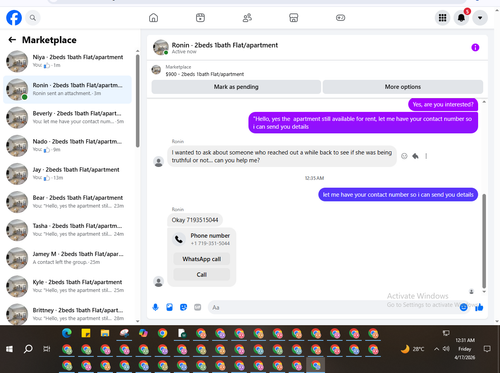The height and width of the screenshot is (373, 500).
Task: Open Facebook home via the logo
Action: [14, 18]
